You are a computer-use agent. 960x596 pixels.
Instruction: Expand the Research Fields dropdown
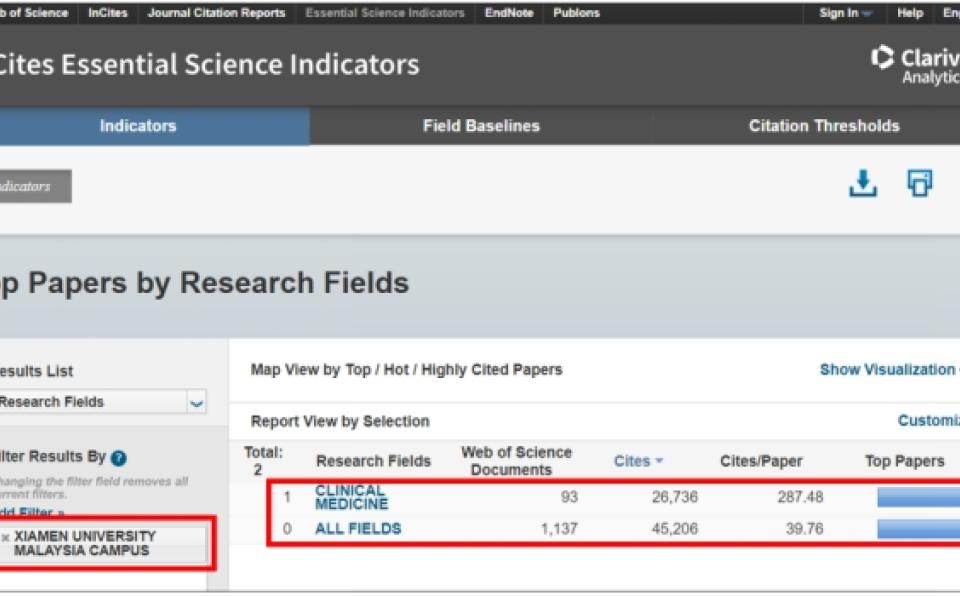point(196,403)
